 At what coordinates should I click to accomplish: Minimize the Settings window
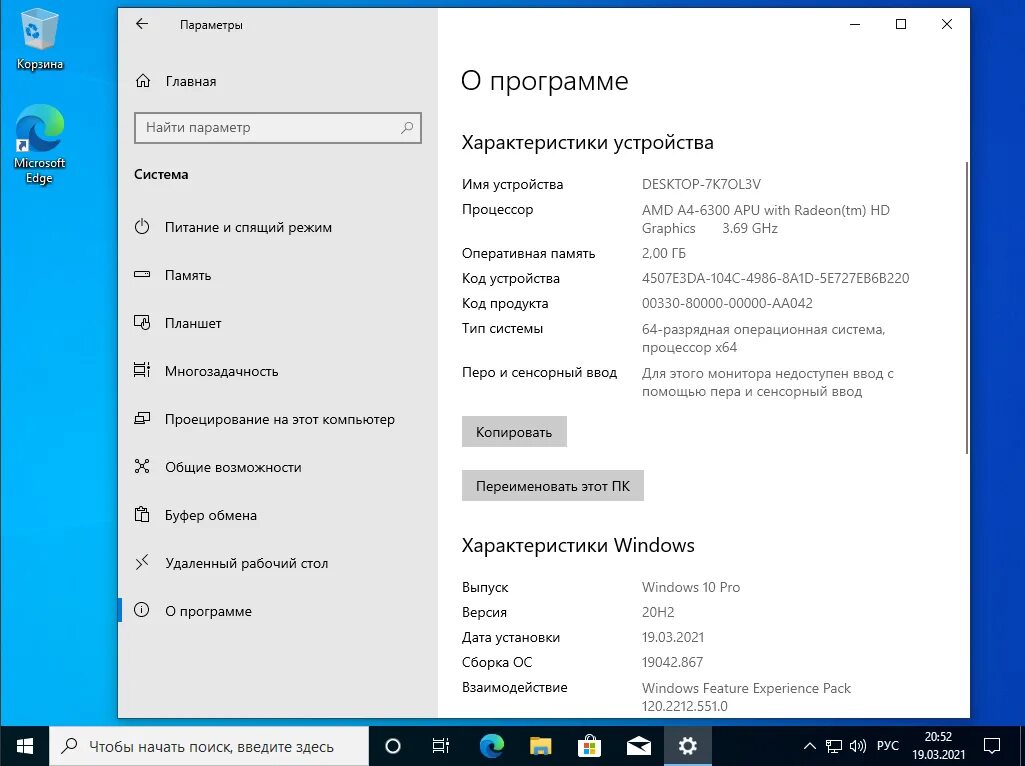tap(855, 24)
